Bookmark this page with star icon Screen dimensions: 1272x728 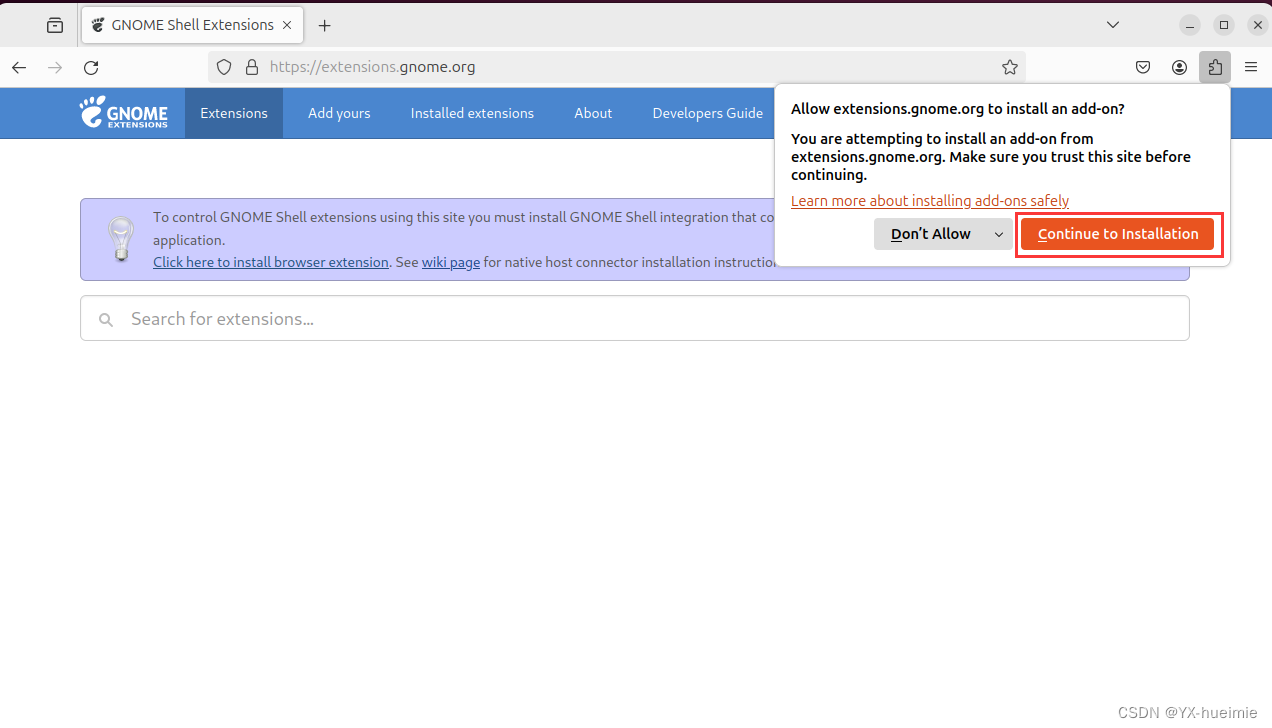[x=1010, y=67]
